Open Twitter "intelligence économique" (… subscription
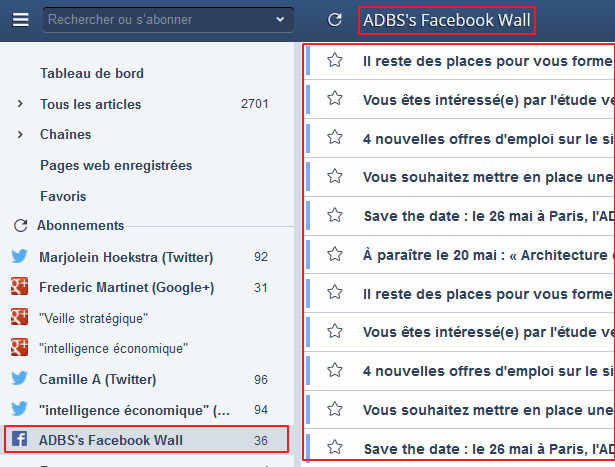 coord(134,410)
